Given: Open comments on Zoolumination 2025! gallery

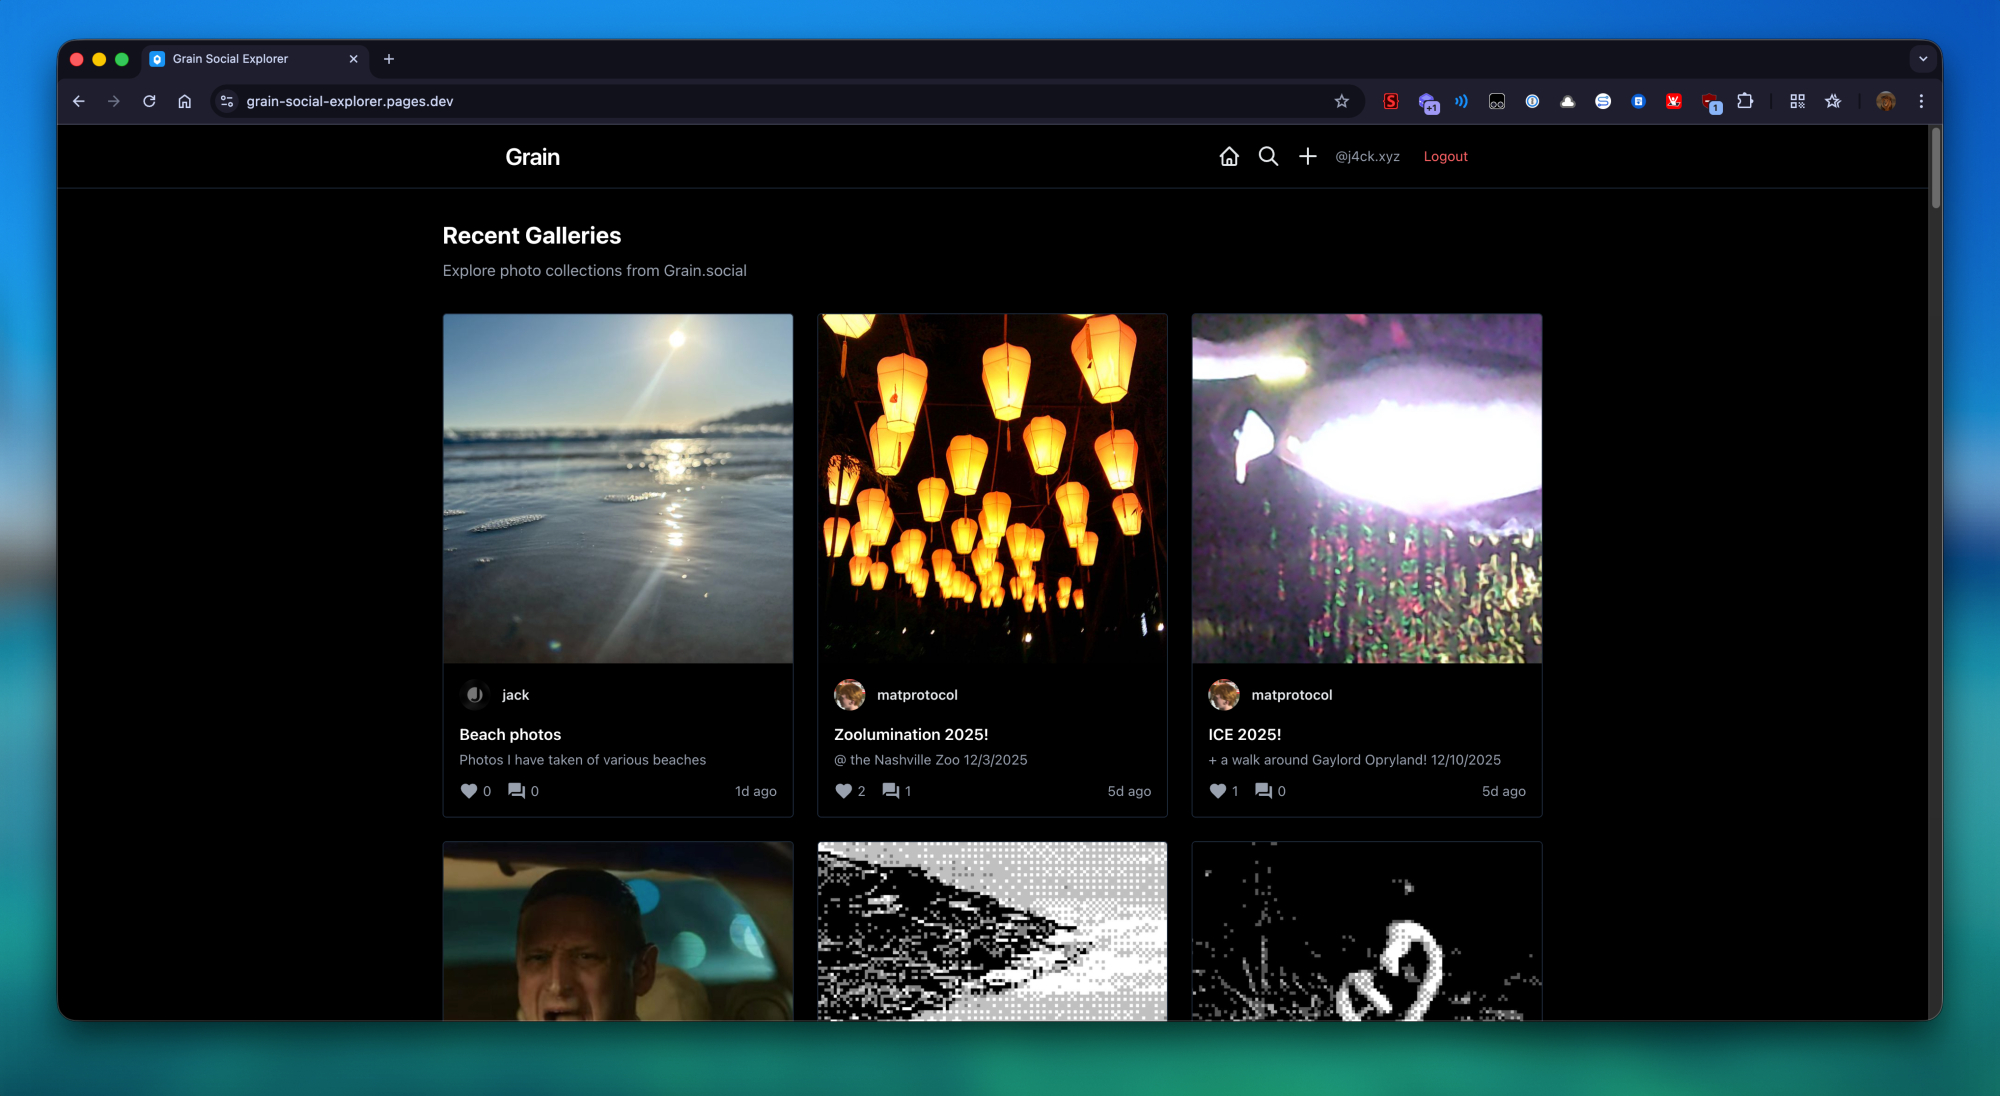Looking at the screenshot, I should (890, 791).
